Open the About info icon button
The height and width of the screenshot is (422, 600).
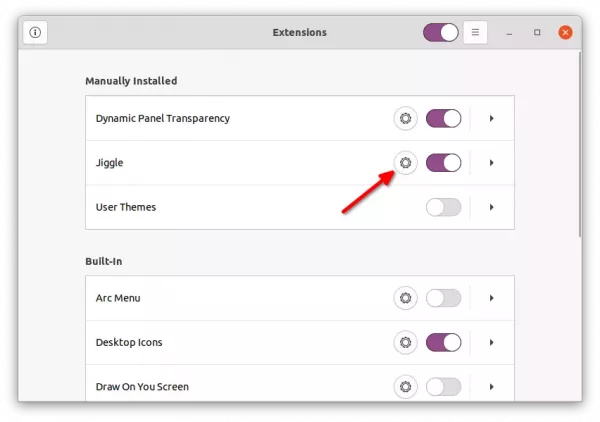[35, 33]
